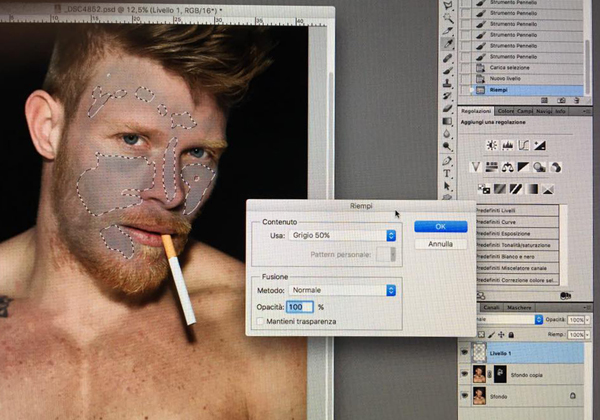
Task: Hide the Sfondo copia layer
Action: tap(464, 374)
